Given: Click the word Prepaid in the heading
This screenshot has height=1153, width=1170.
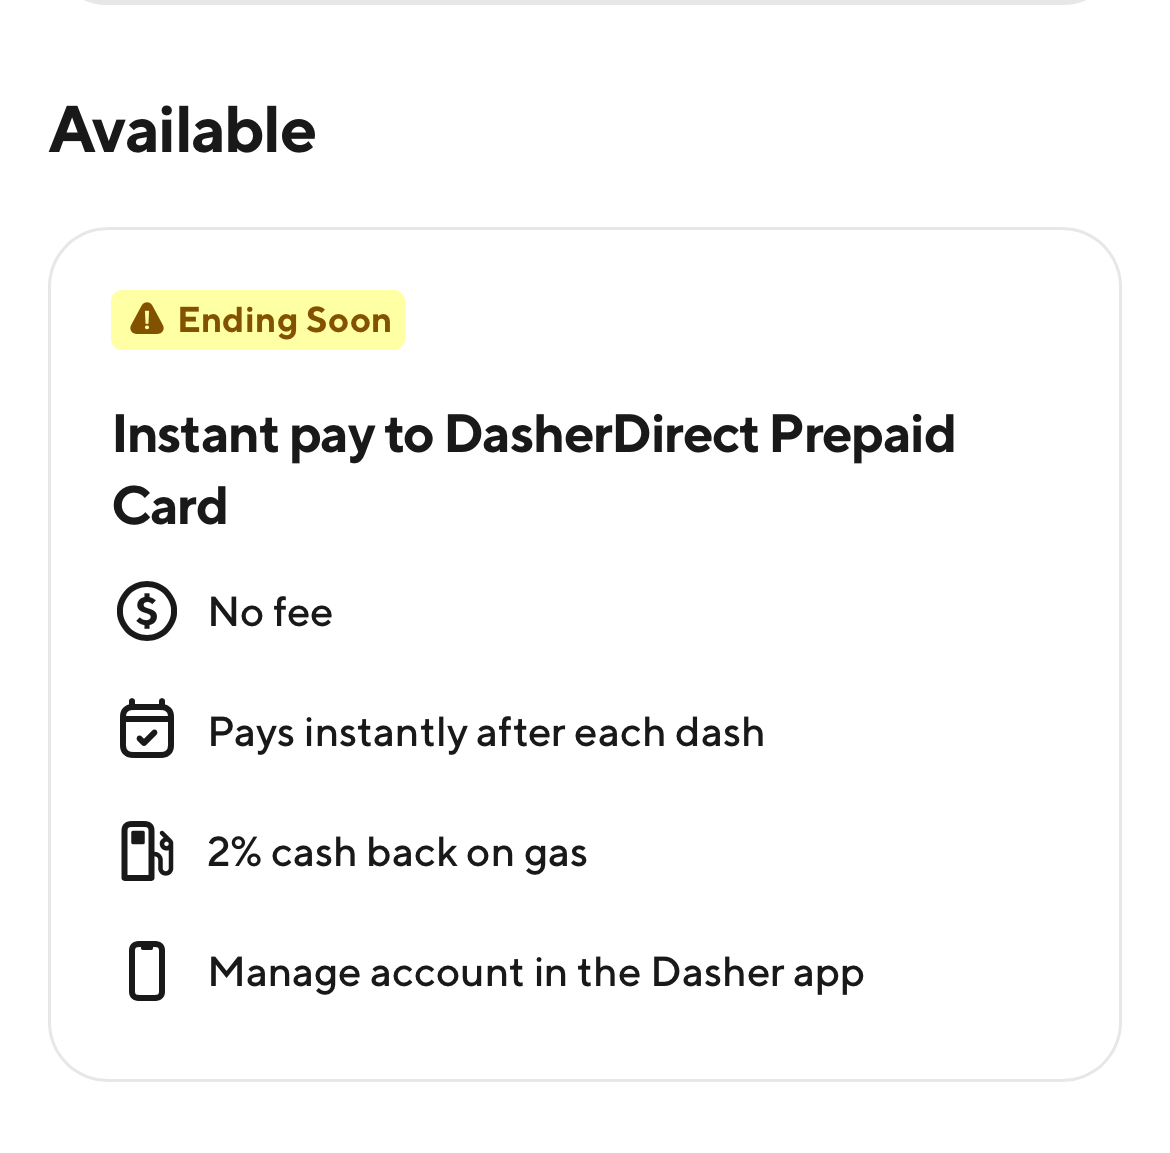Looking at the screenshot, I should coord(862,435).
